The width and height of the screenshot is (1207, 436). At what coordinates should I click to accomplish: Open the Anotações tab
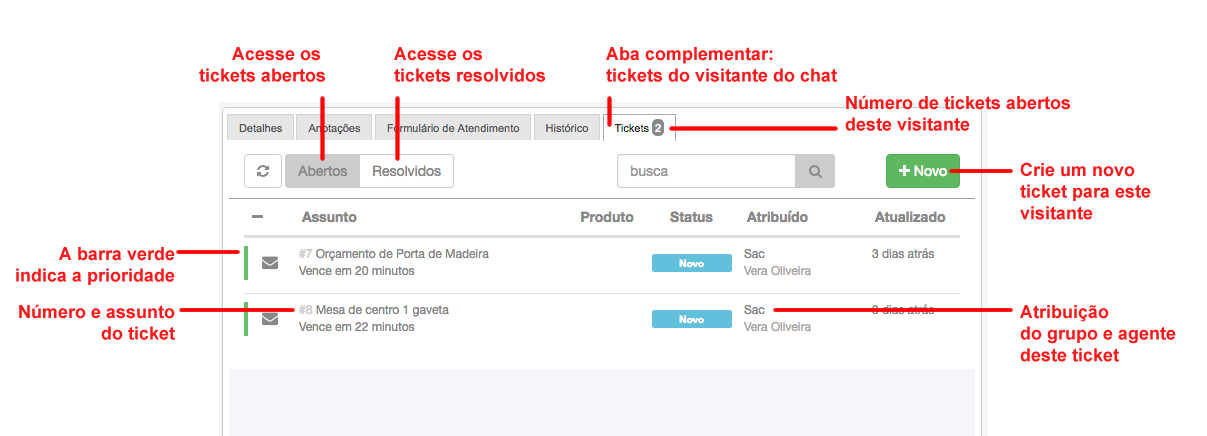click(x=334, y=128)
